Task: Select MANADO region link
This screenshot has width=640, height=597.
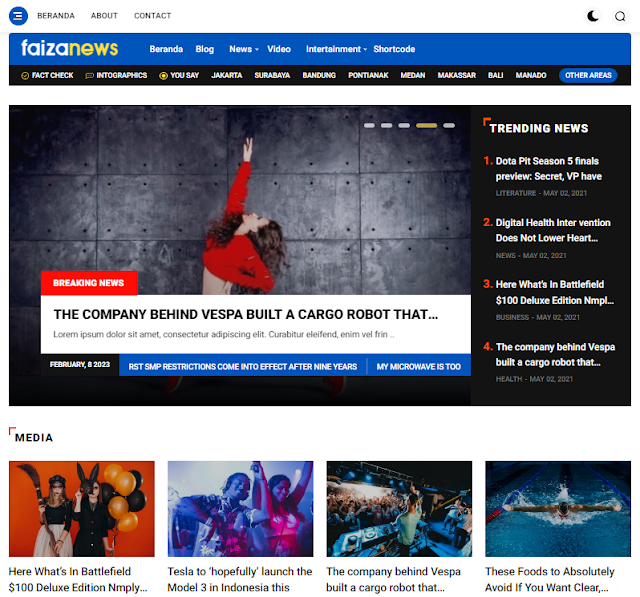Action: tap(531, 75)
